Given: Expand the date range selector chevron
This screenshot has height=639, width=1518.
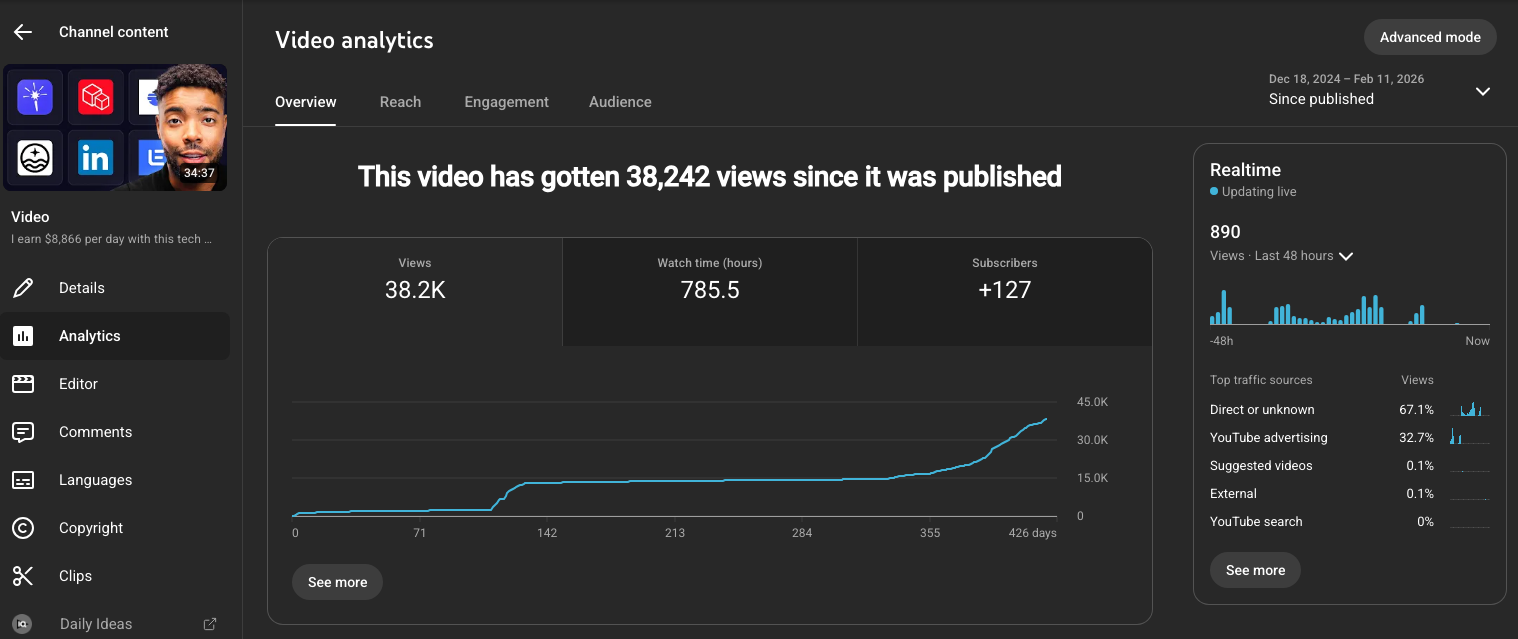Looking at the screenshot, I should (x=1483, y=91).
